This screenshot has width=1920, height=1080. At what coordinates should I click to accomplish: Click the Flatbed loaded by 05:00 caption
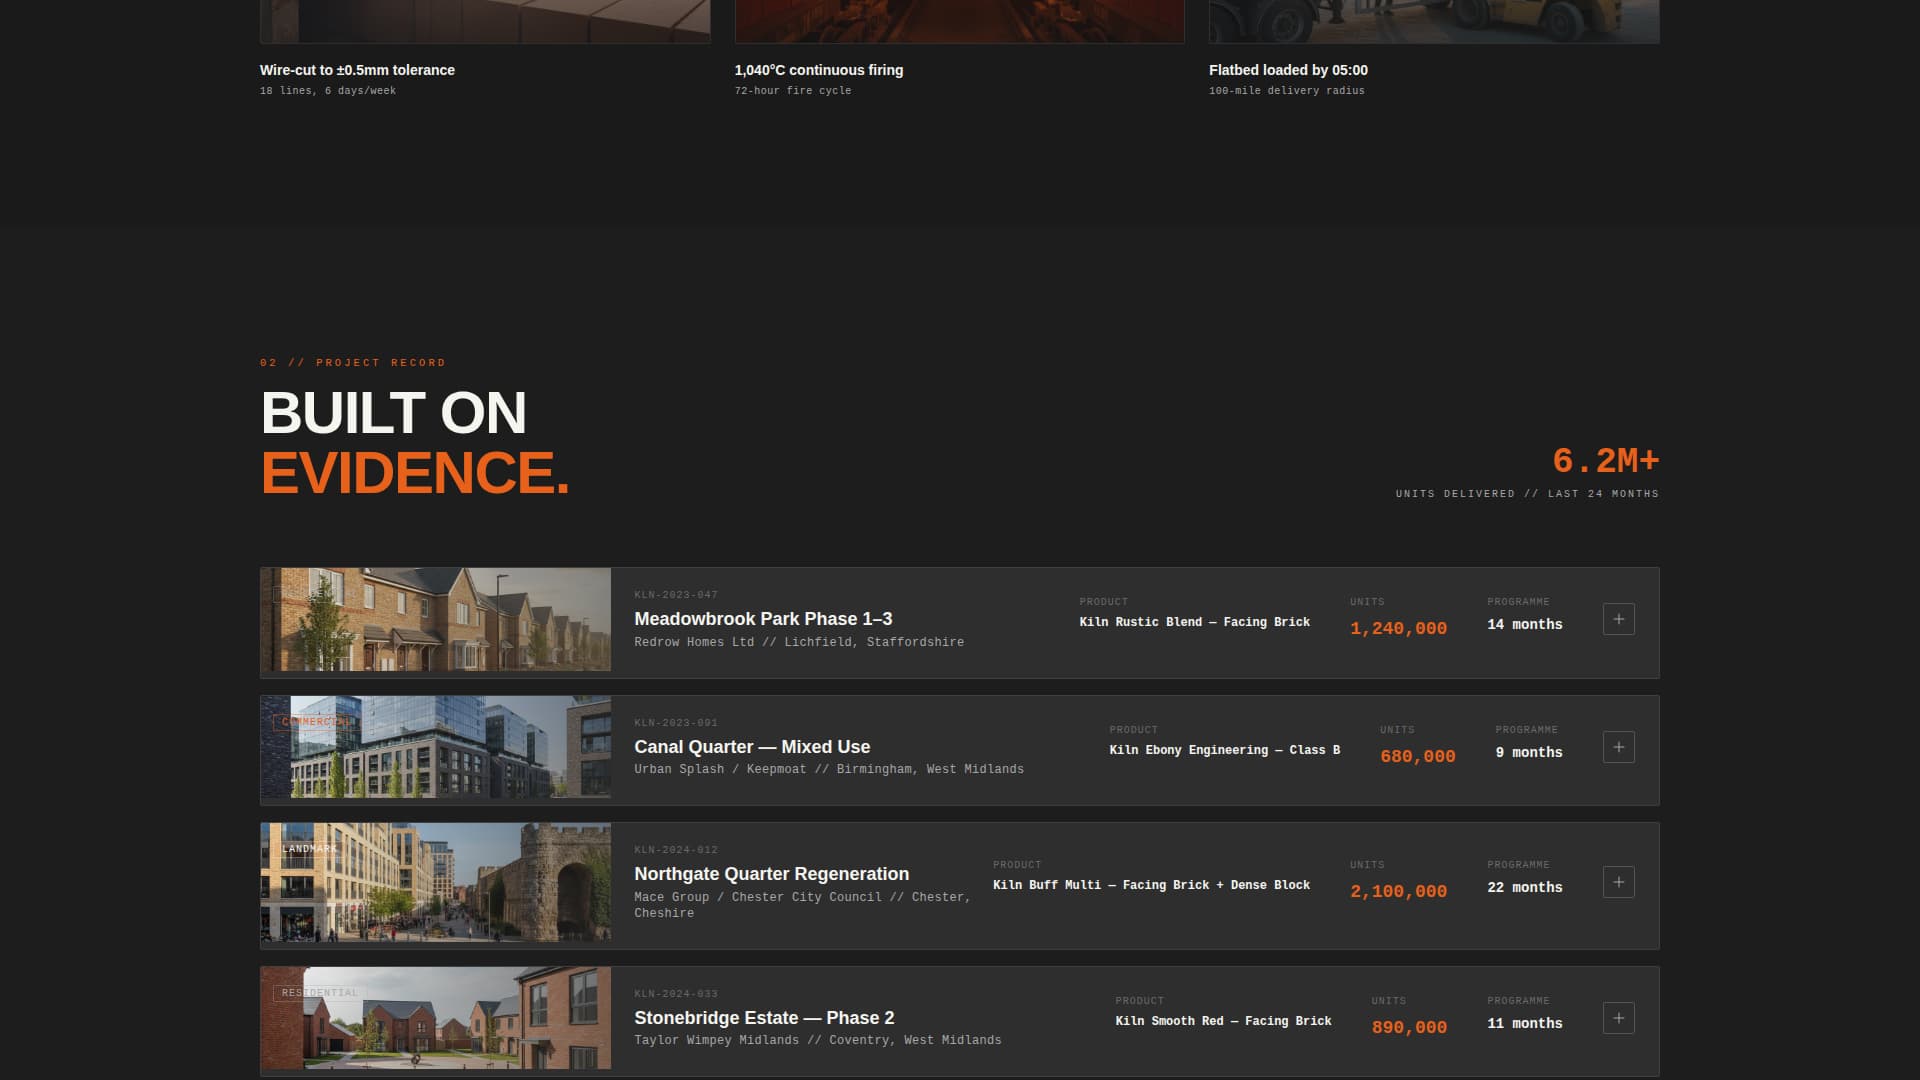pos(1287,70)
